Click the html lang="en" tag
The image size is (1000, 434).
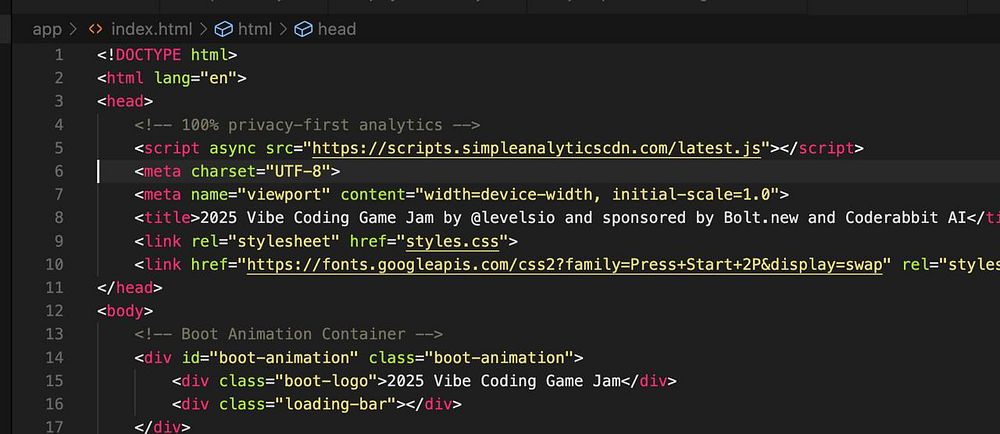(x=172, y=78)
